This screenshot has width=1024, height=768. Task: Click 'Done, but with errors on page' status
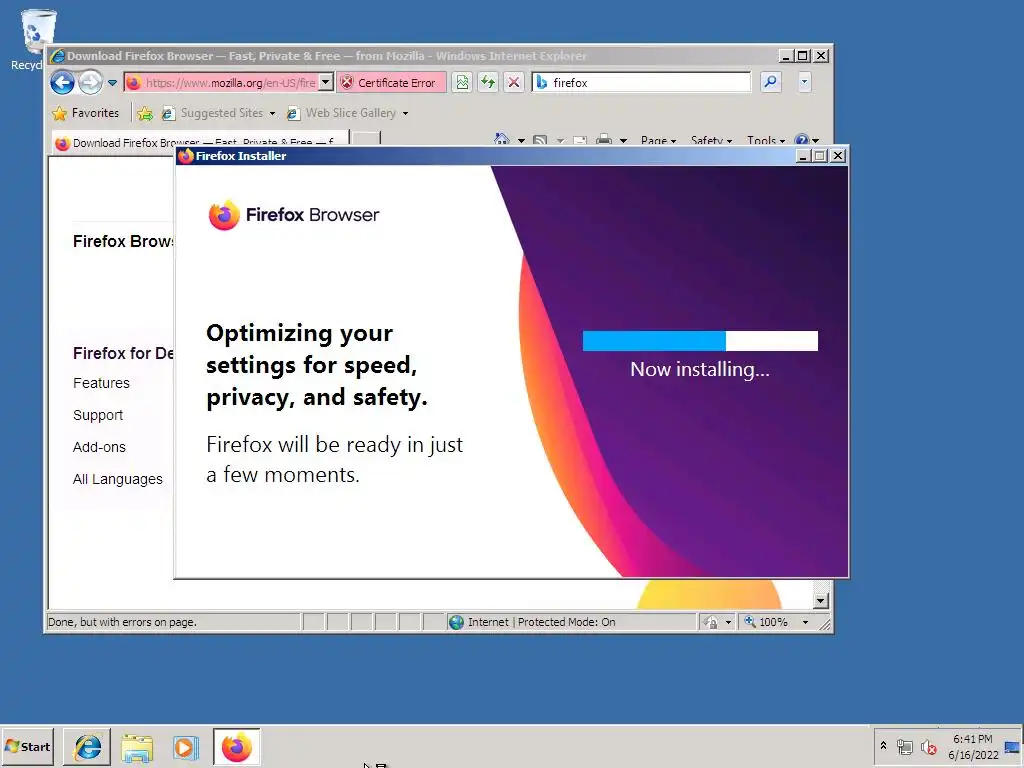[122, 622]
